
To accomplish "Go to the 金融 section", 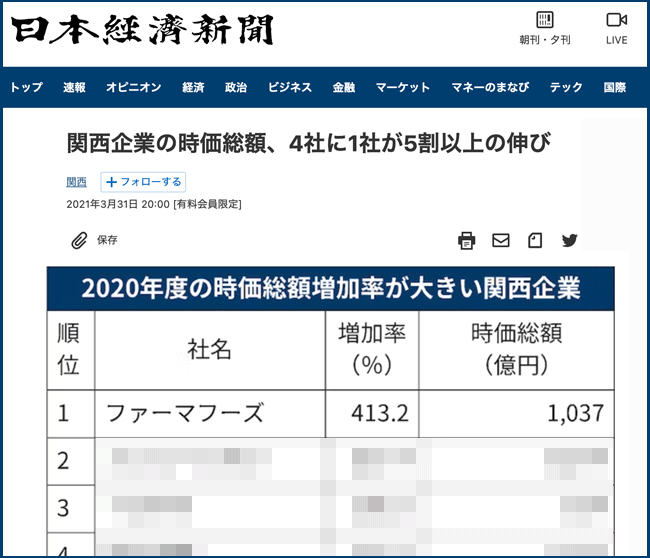I will [344, 88].
